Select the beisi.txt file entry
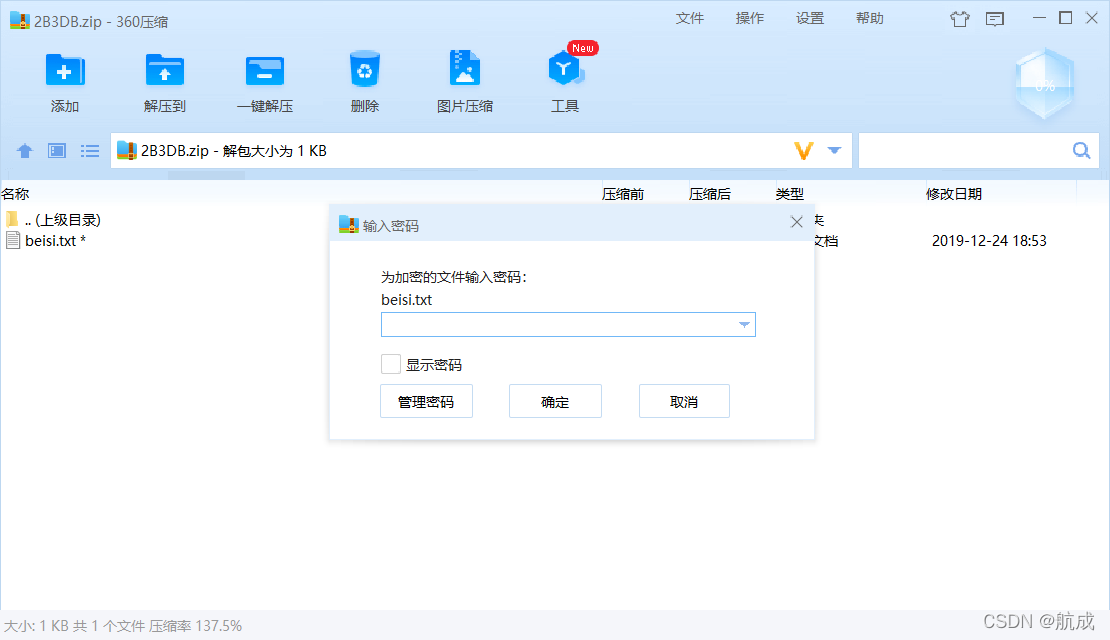Screen dimensions: 1110x640 [48, 240]
